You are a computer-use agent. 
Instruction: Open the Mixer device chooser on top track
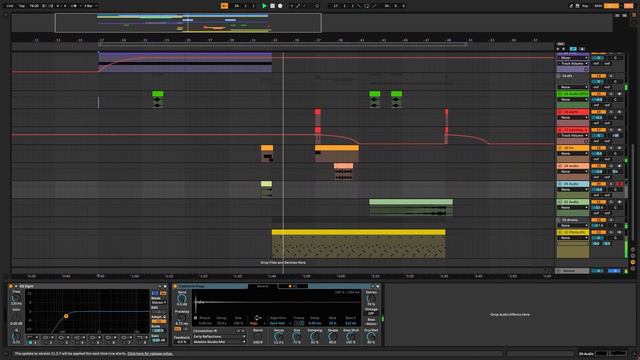point(573,58)
